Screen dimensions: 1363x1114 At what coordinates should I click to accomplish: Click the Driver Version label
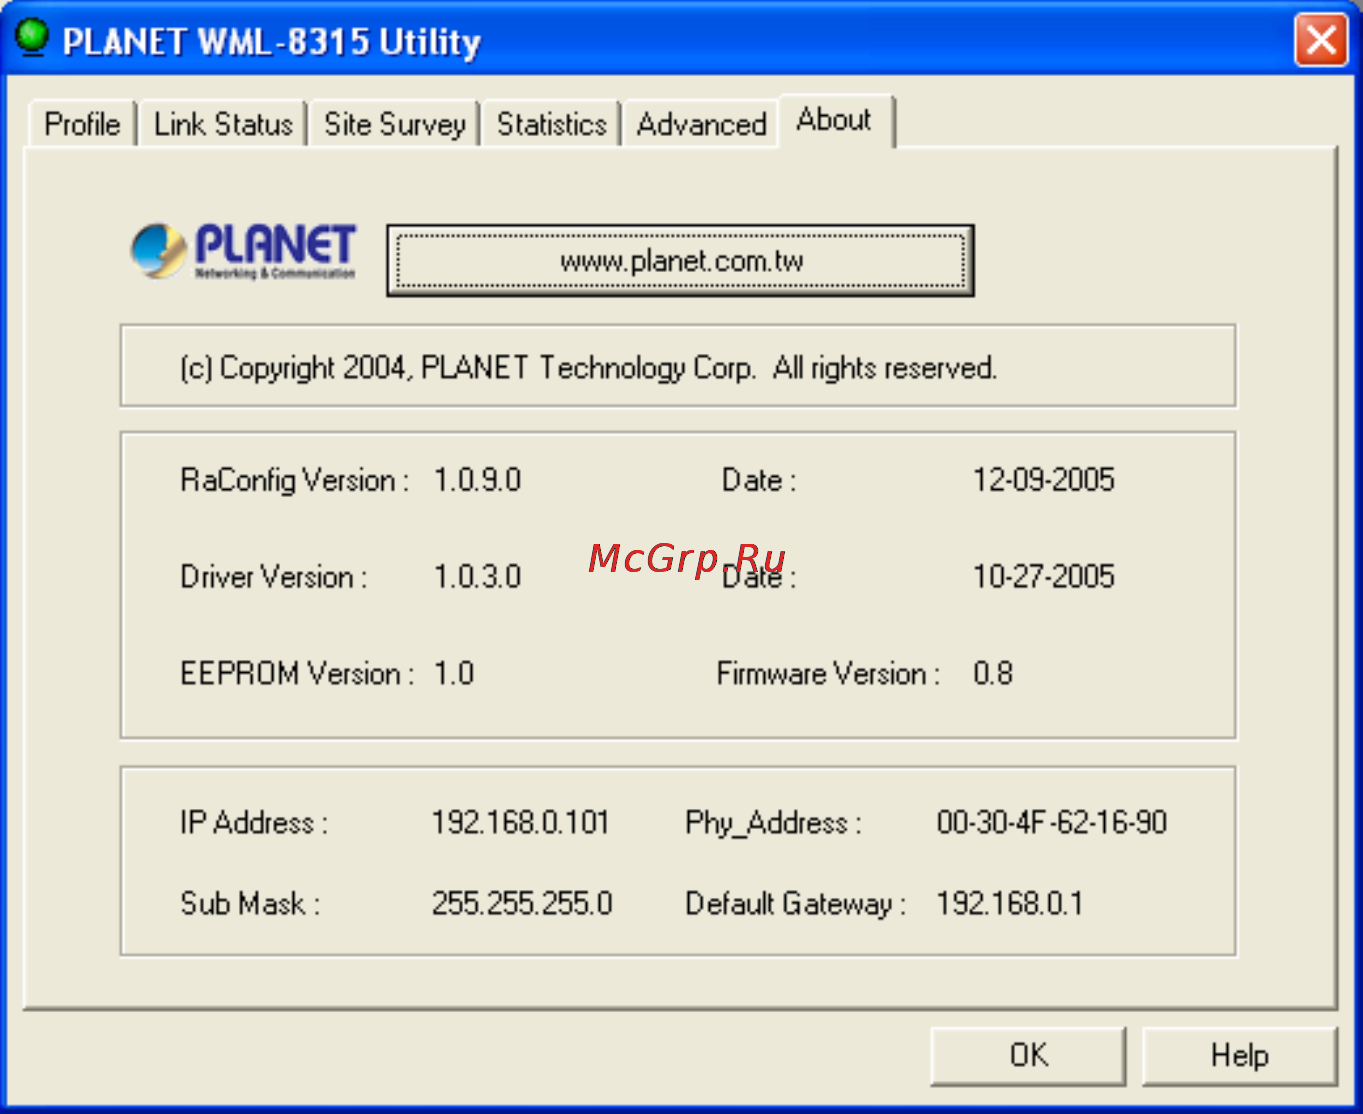click(274, 577)
